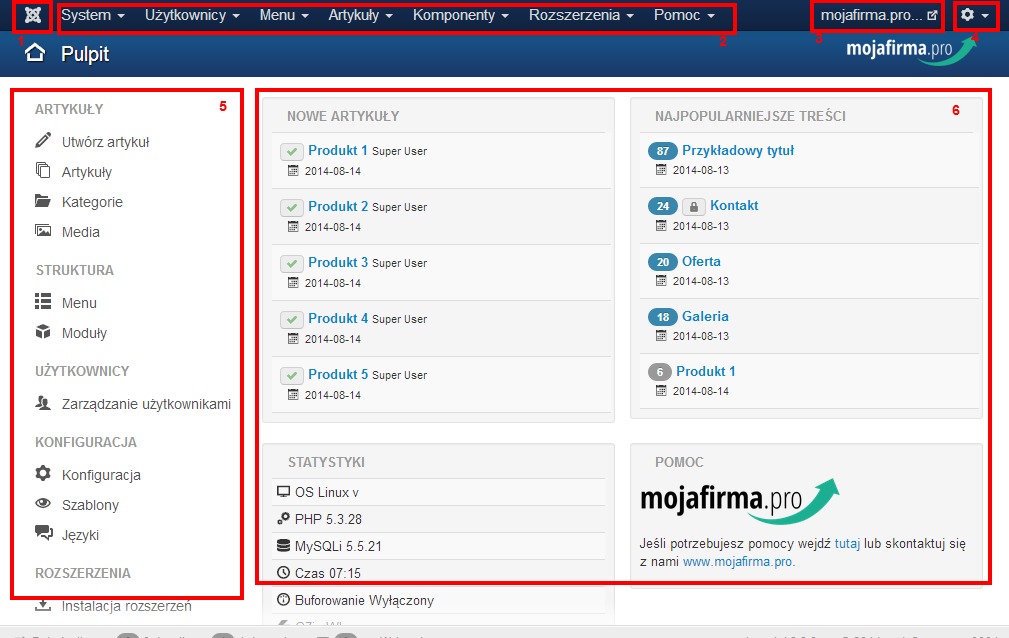Screen dimensions: 1009x638
Task: Click the Joomla logo icon in top bar
Action: 31,17
